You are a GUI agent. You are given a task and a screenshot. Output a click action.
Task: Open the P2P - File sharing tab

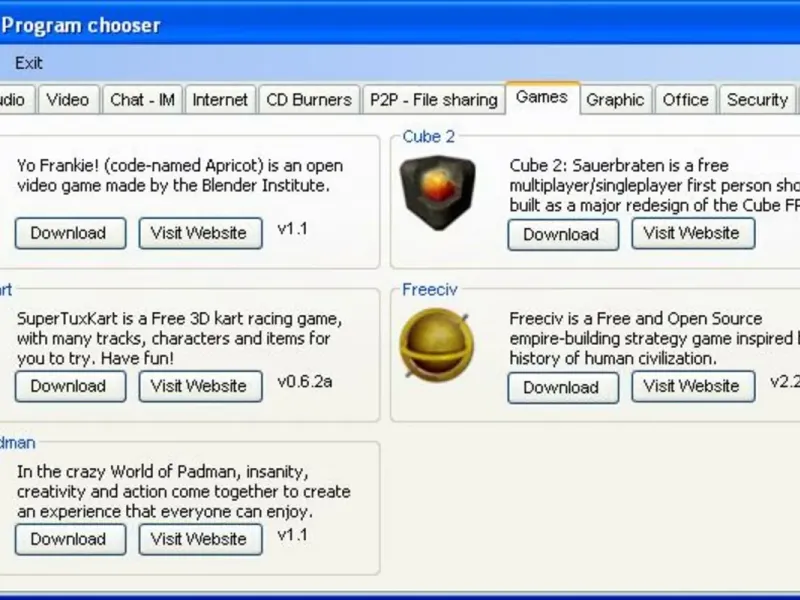tap(434, 99)
